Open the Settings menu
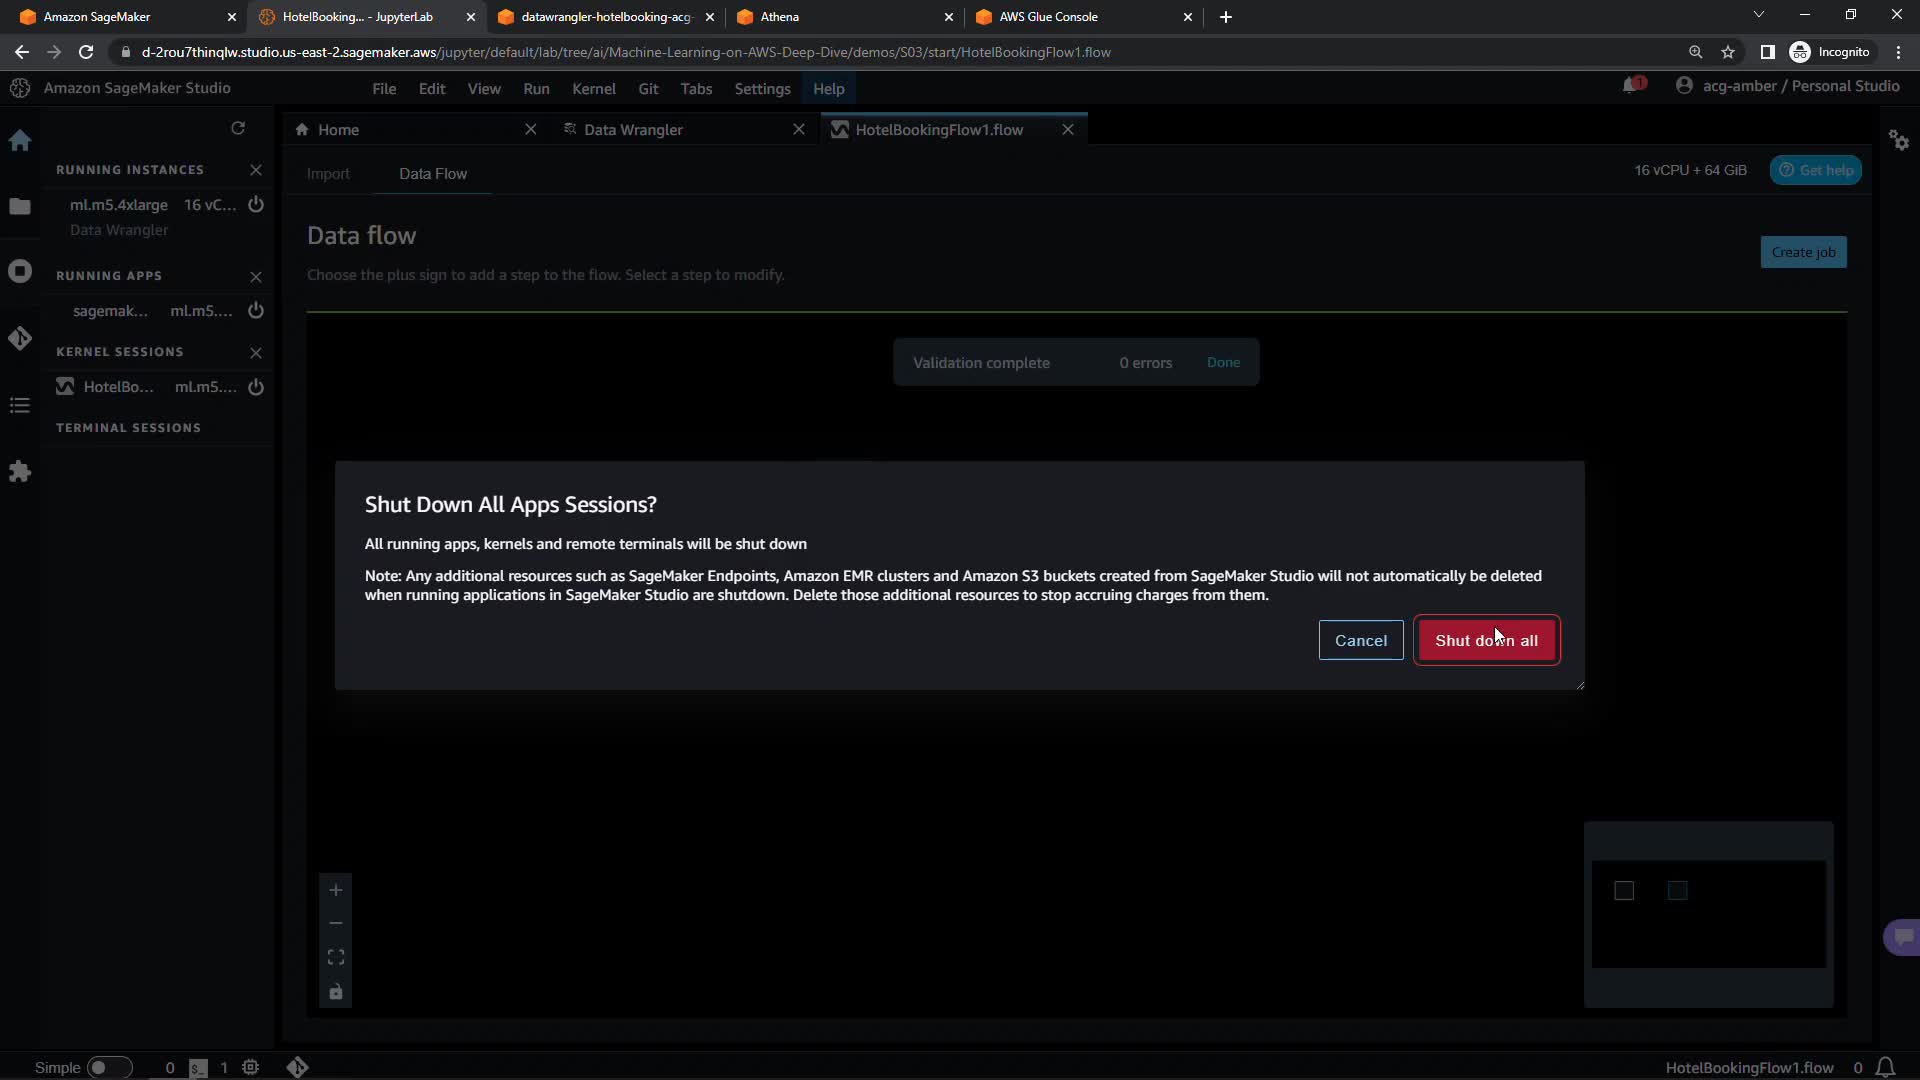Screen dimensions: 1920x1080 tap(762, 89)
